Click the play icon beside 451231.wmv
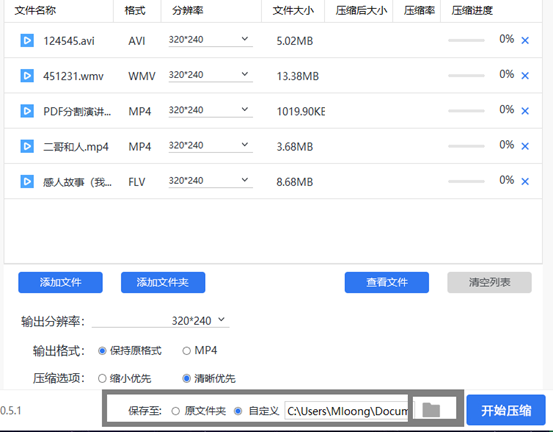The image size is (553, 432). [27, 76]
